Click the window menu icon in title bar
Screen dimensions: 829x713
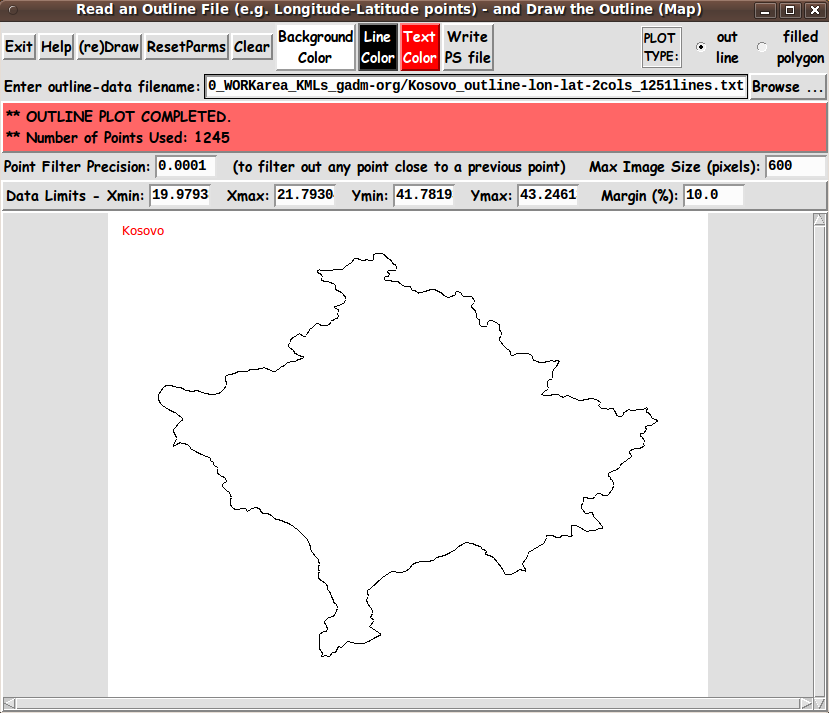[13, 10]
